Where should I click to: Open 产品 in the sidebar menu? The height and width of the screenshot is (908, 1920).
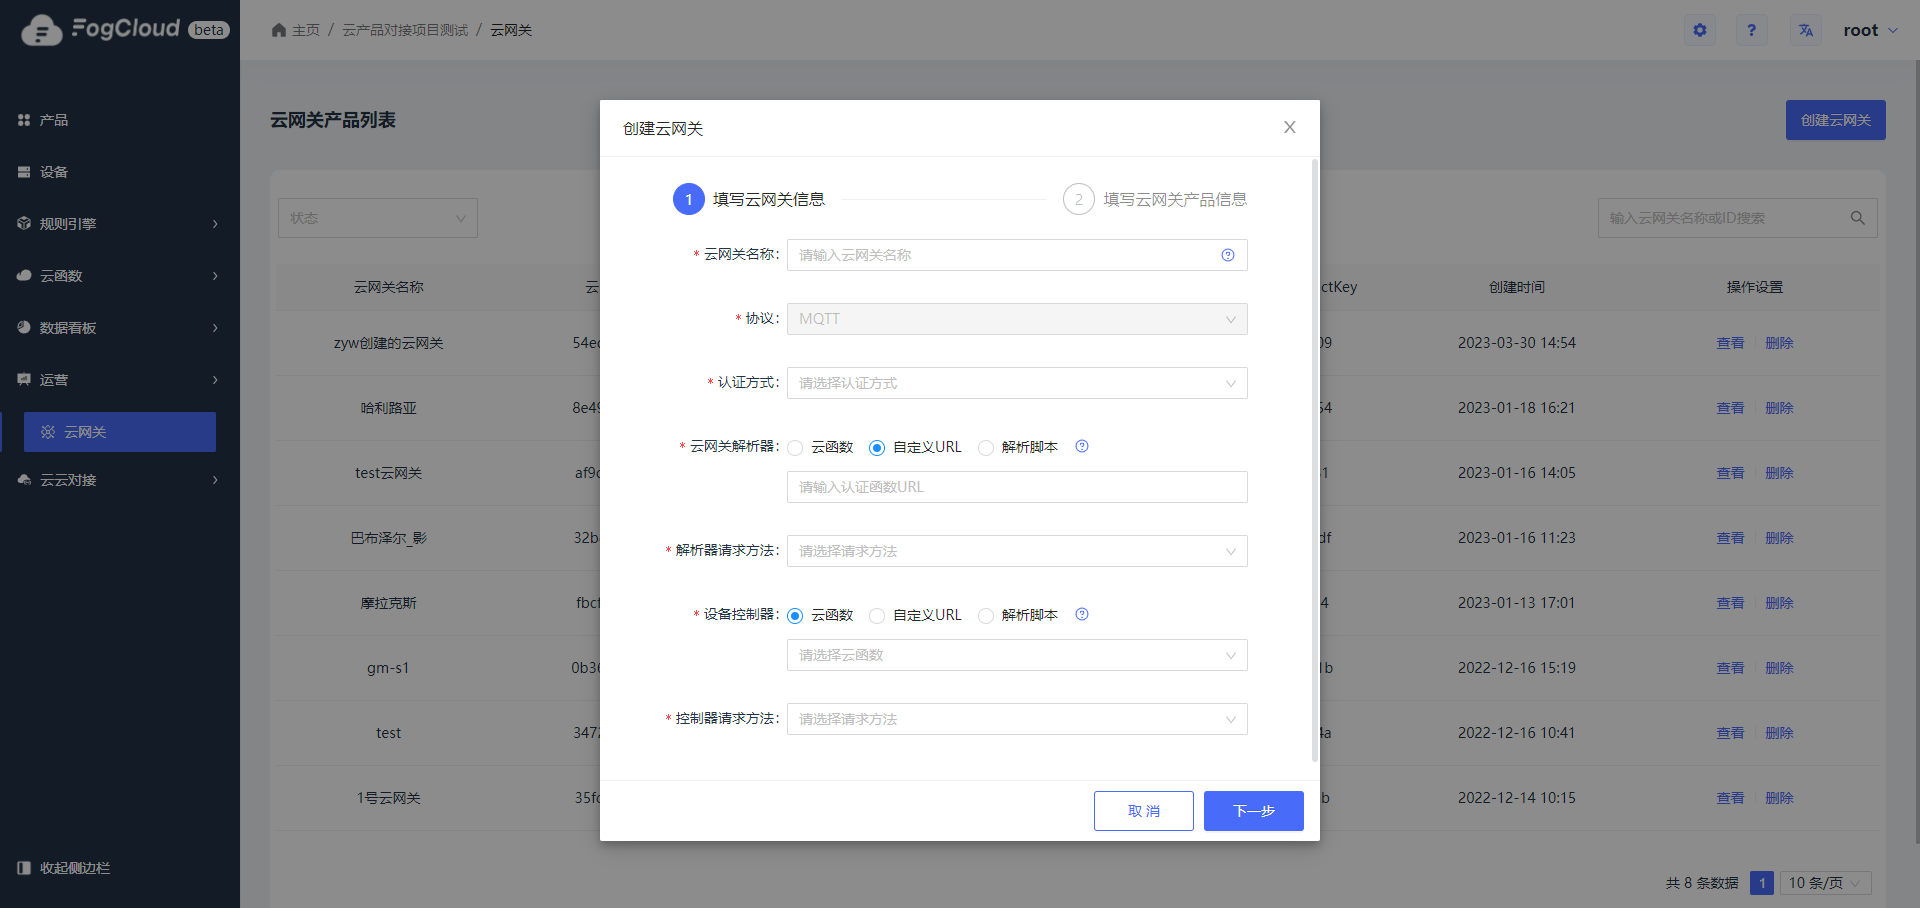coord(54,120)
